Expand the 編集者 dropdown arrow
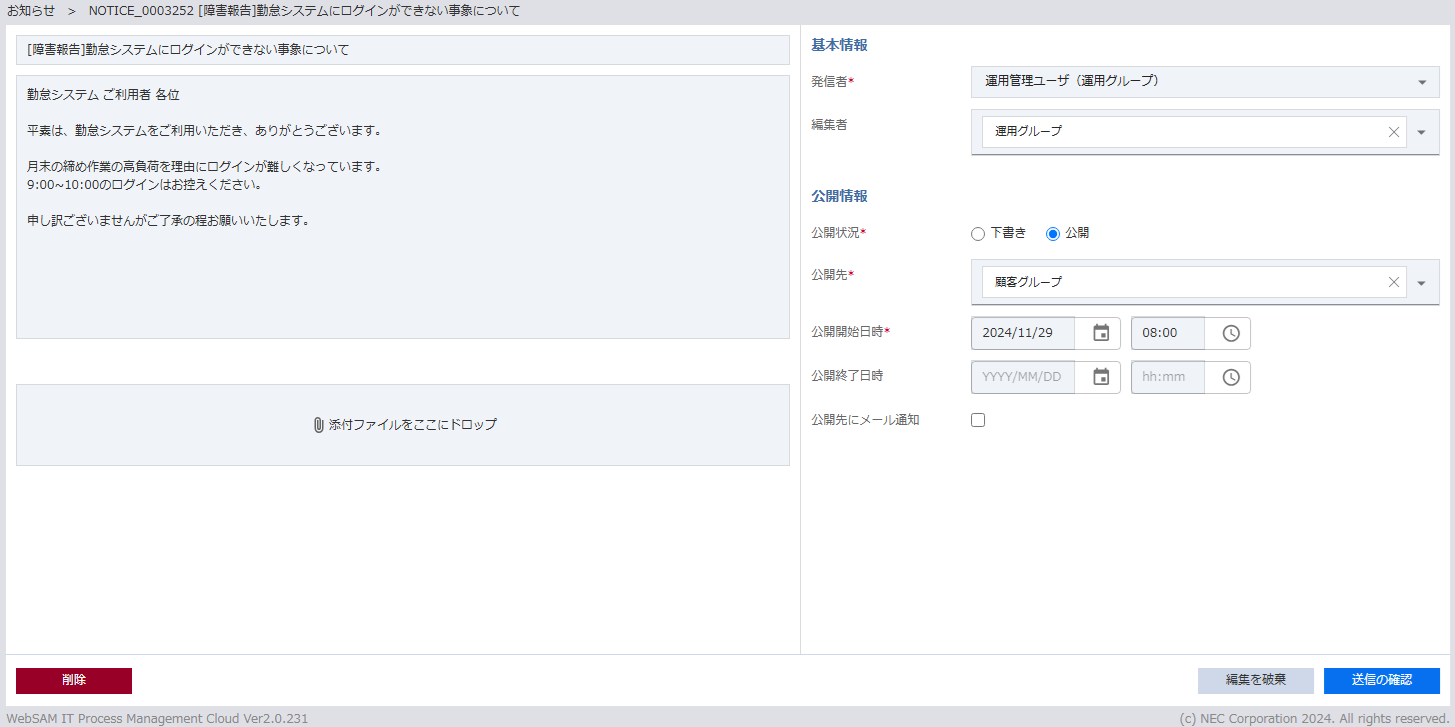 (1422, 132)
